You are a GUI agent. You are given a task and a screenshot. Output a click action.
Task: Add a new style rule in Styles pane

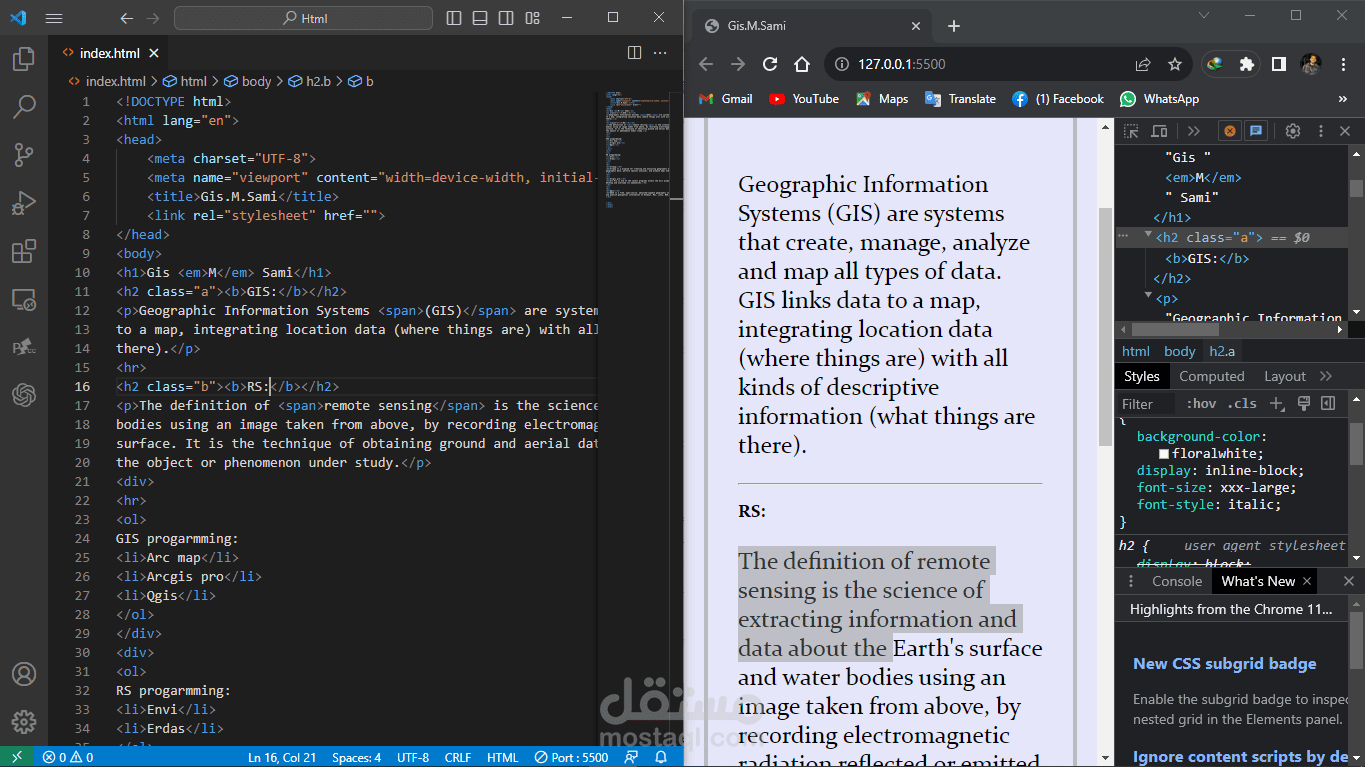coord(1277,404)
